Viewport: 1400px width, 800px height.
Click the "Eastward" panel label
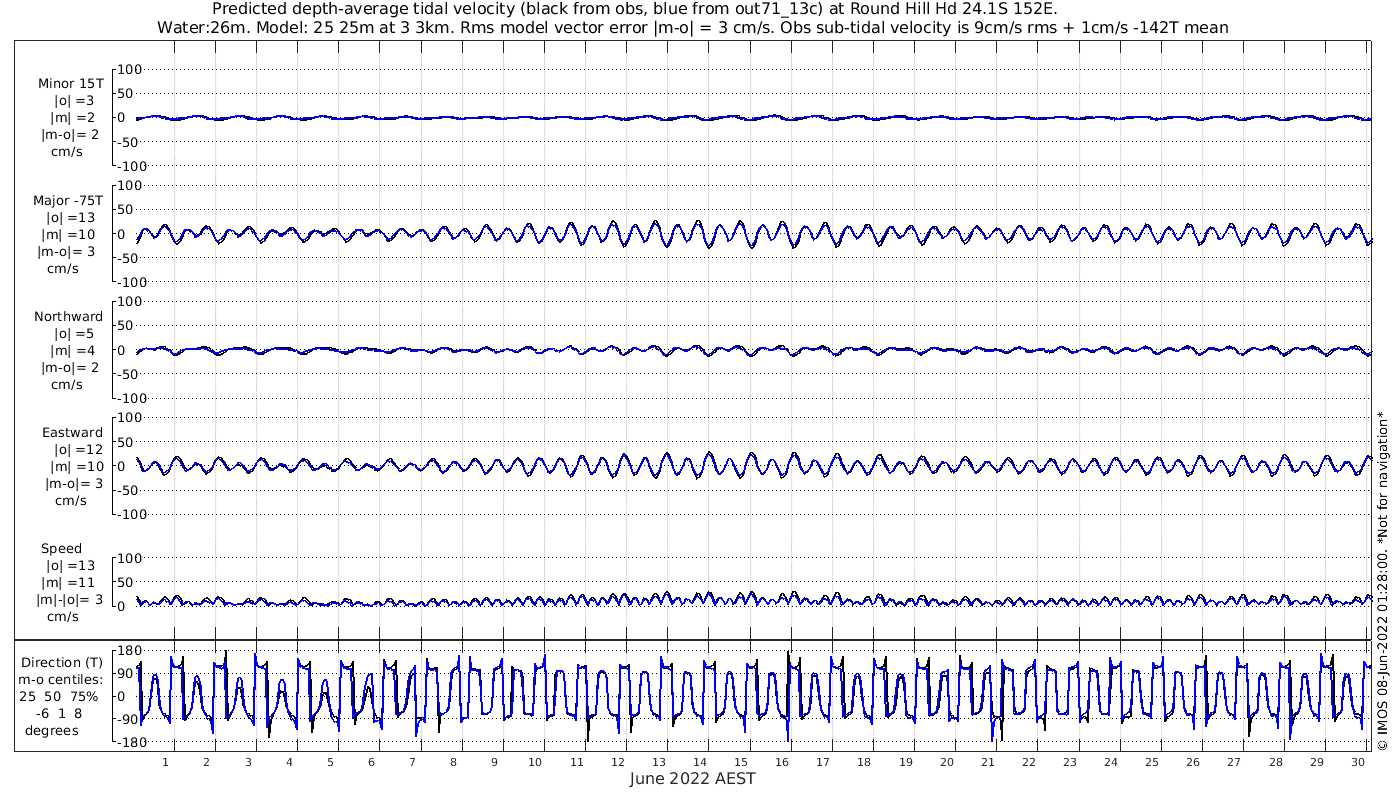pyautogui.click(x=73, y=433)
